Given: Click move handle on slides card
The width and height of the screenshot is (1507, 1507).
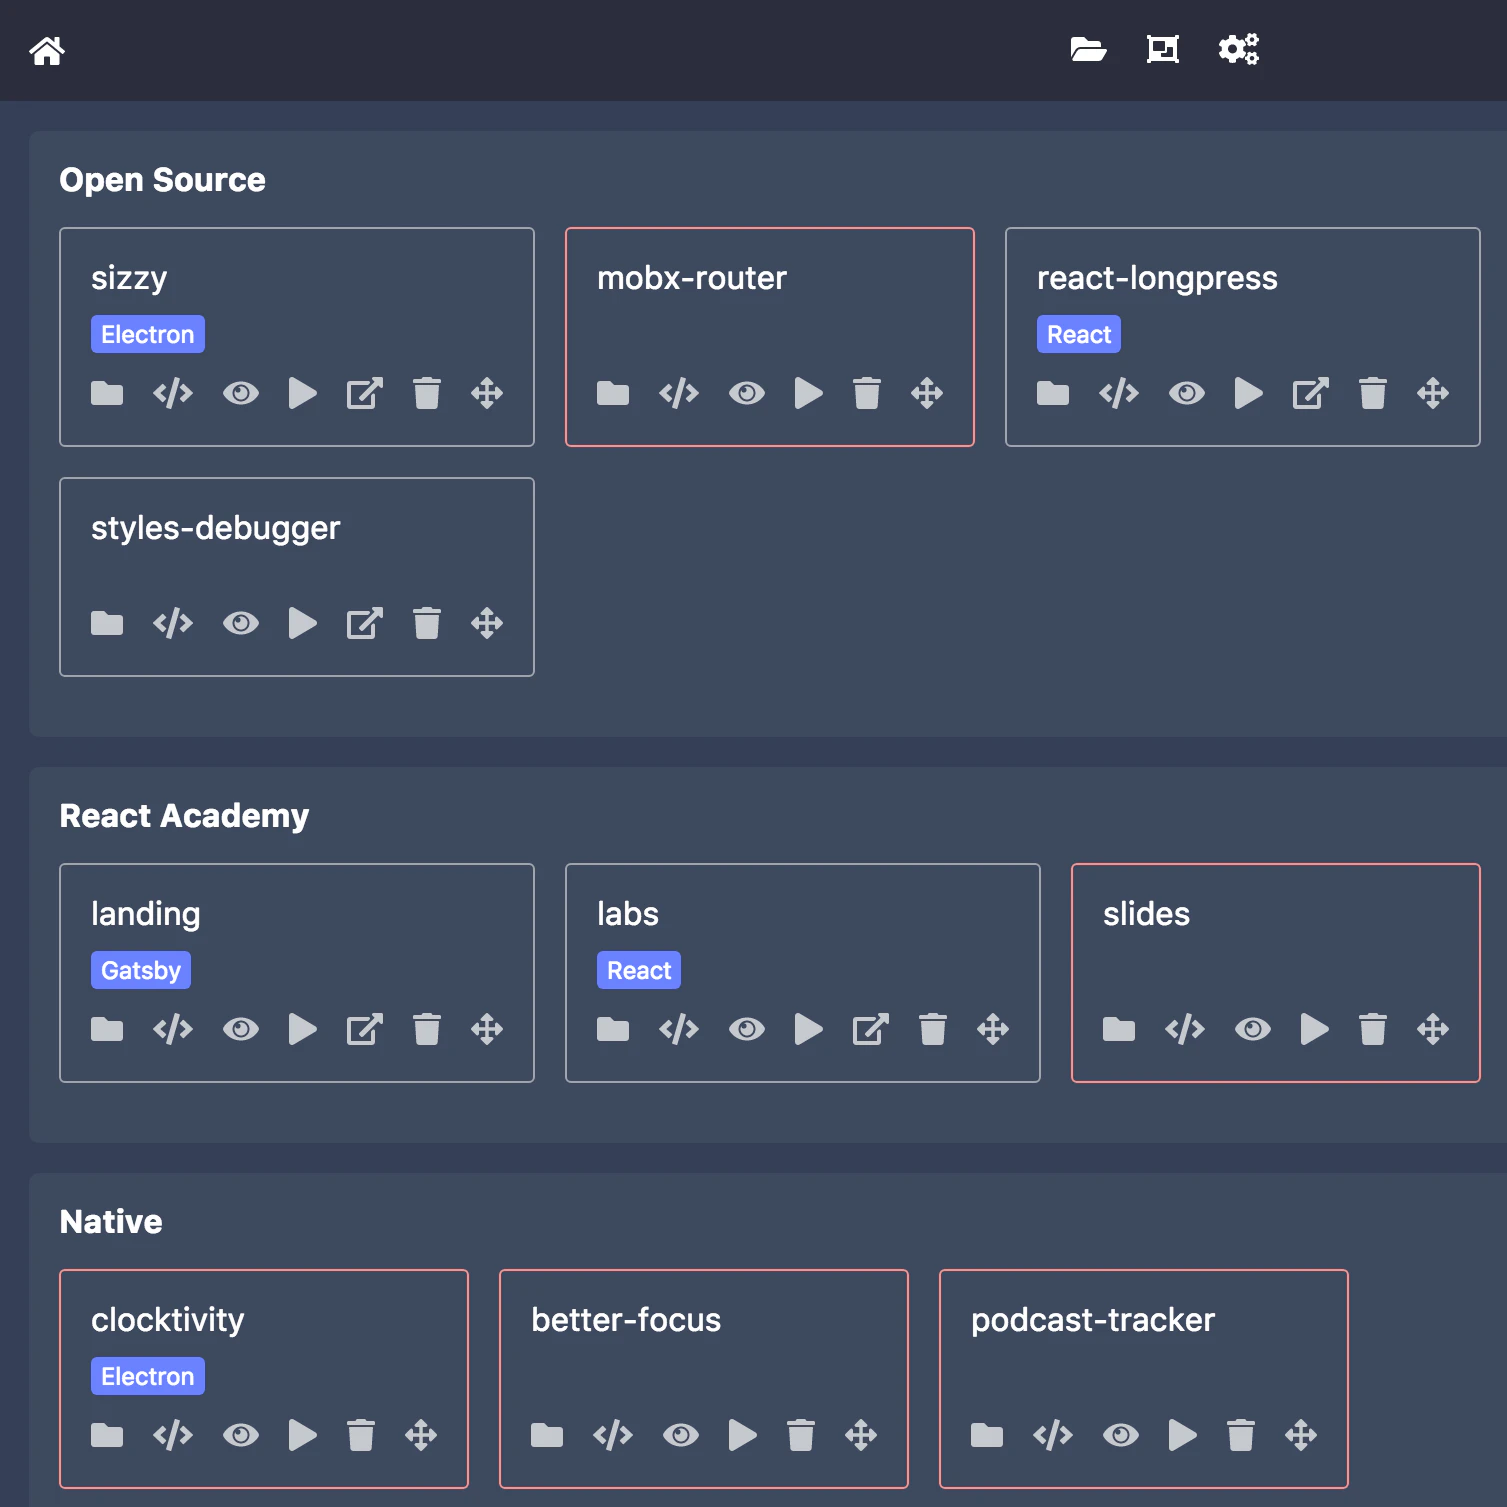Looking at the screenshot, I should click(1433, 1029).
